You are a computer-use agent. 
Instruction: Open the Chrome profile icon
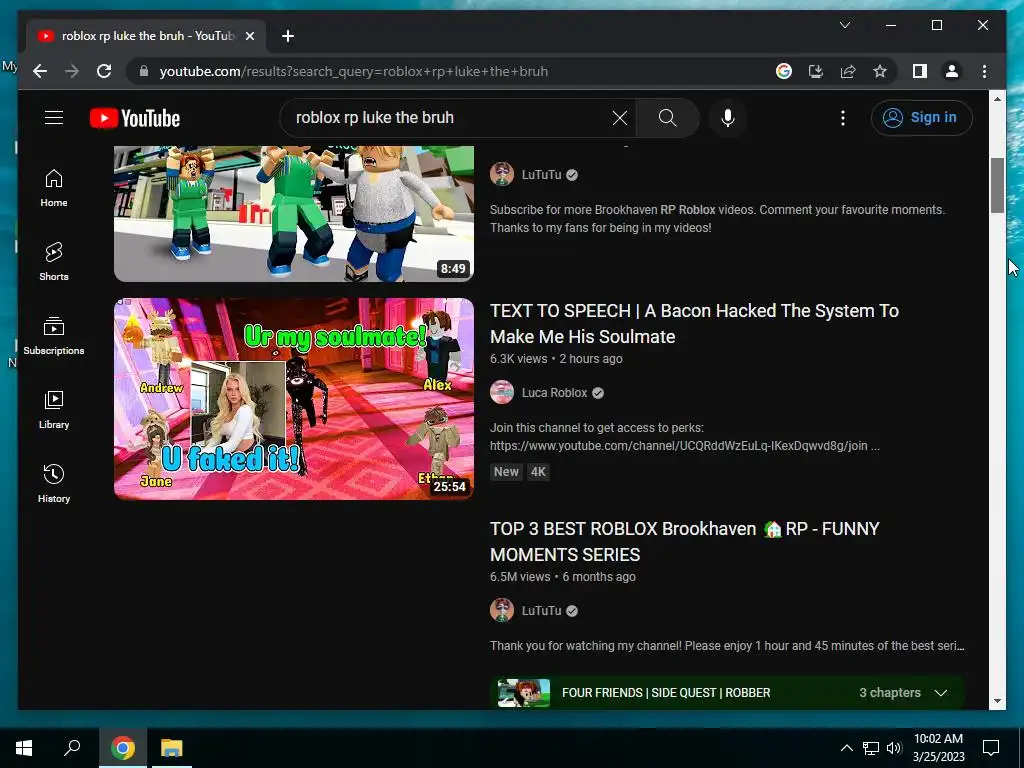click(x=952, y=71)
